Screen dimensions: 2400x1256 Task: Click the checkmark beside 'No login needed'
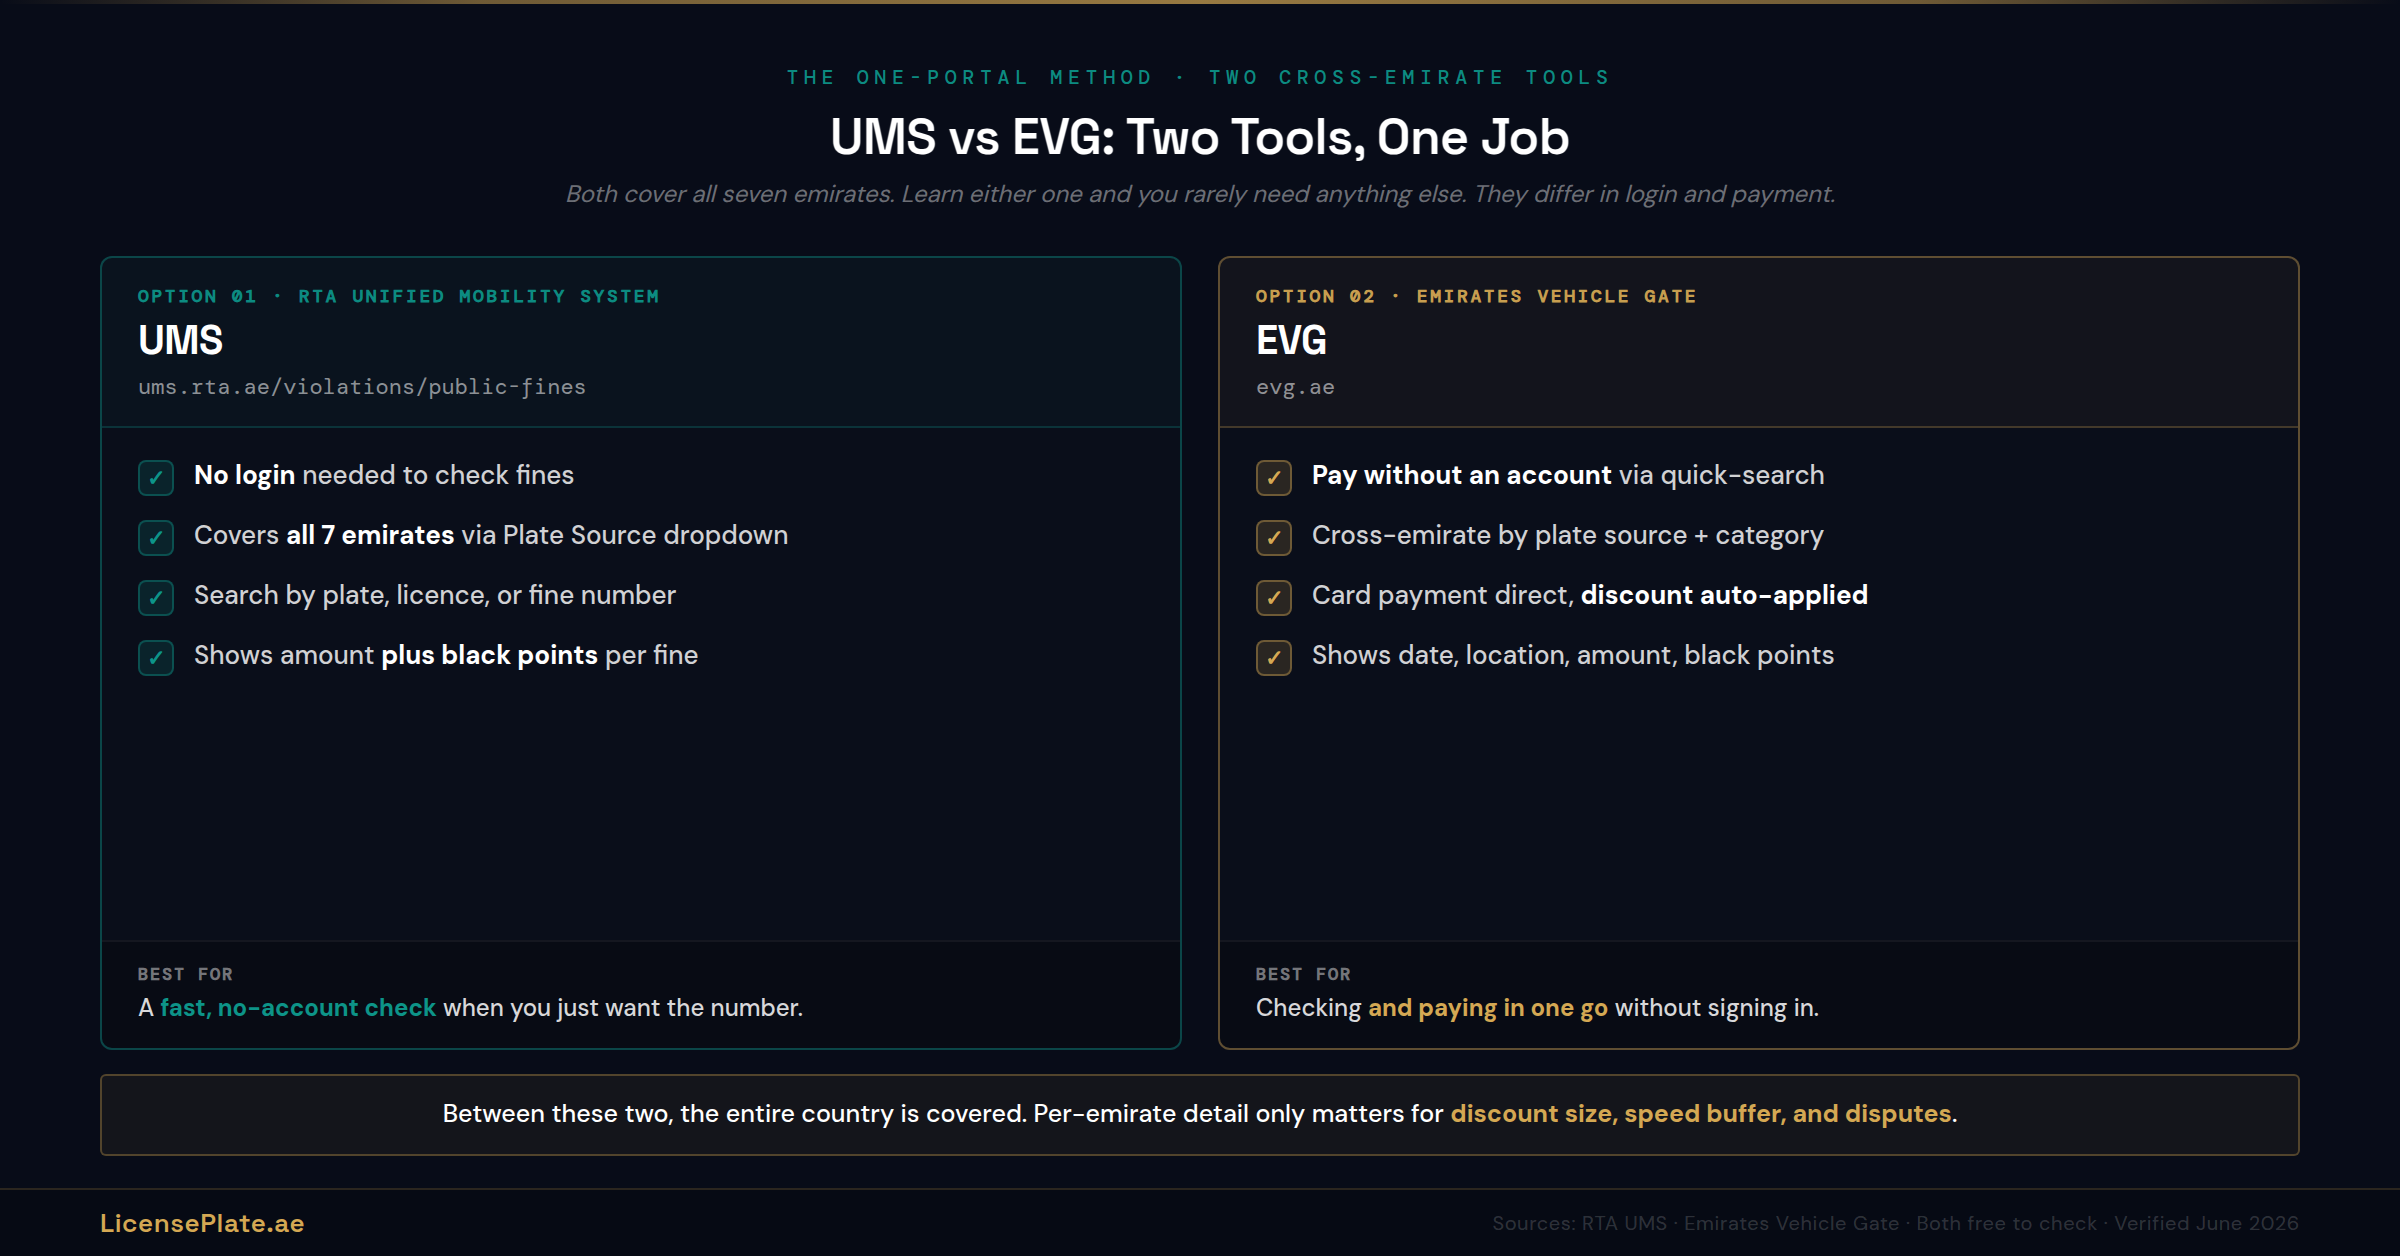[156, 477]
